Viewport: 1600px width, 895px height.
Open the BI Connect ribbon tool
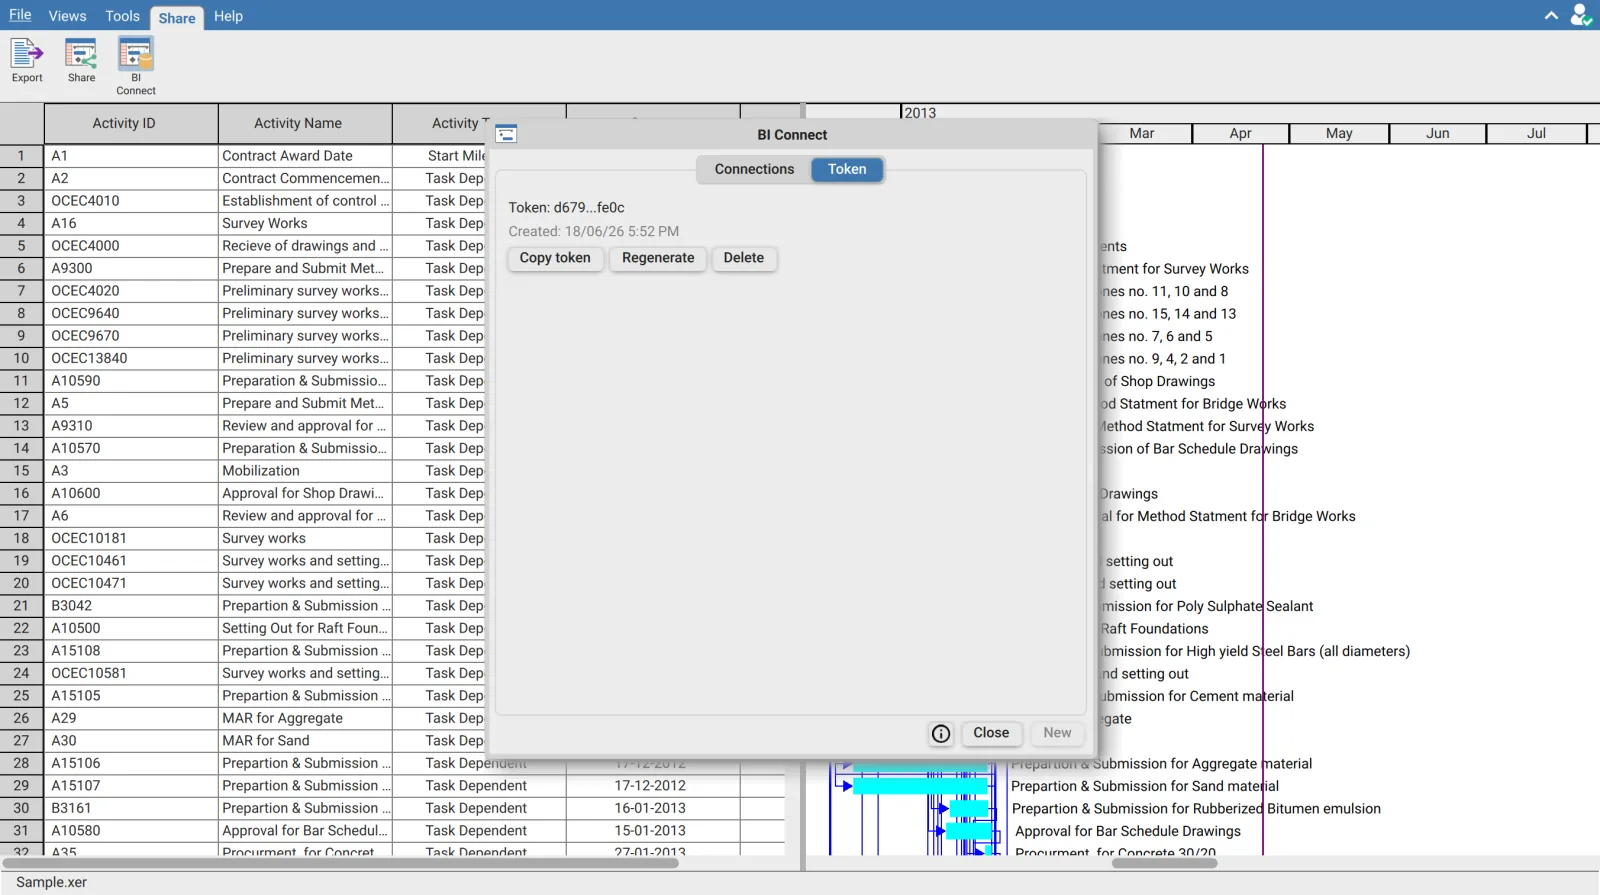tap(136, 66)
